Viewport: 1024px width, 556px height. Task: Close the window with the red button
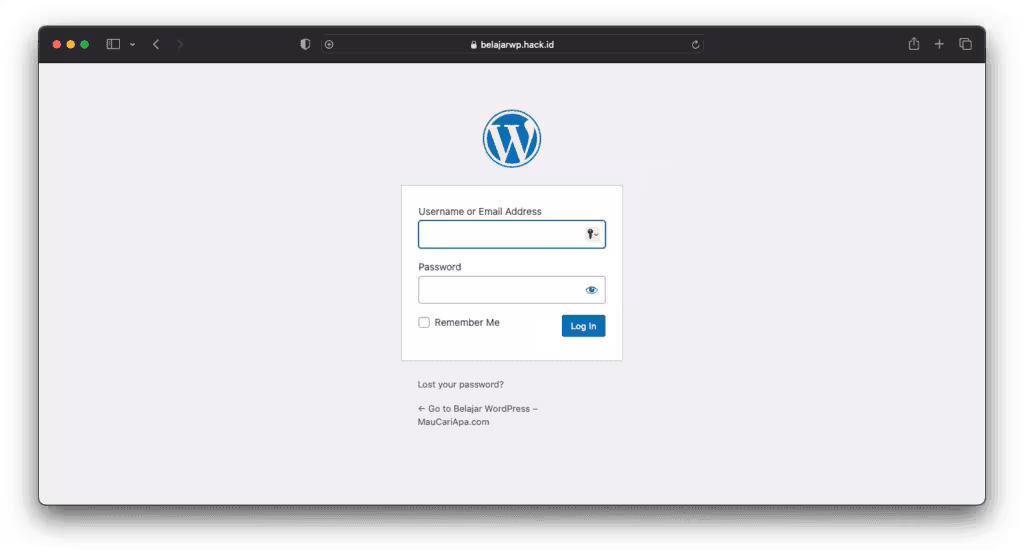click(x=57, y=44)
